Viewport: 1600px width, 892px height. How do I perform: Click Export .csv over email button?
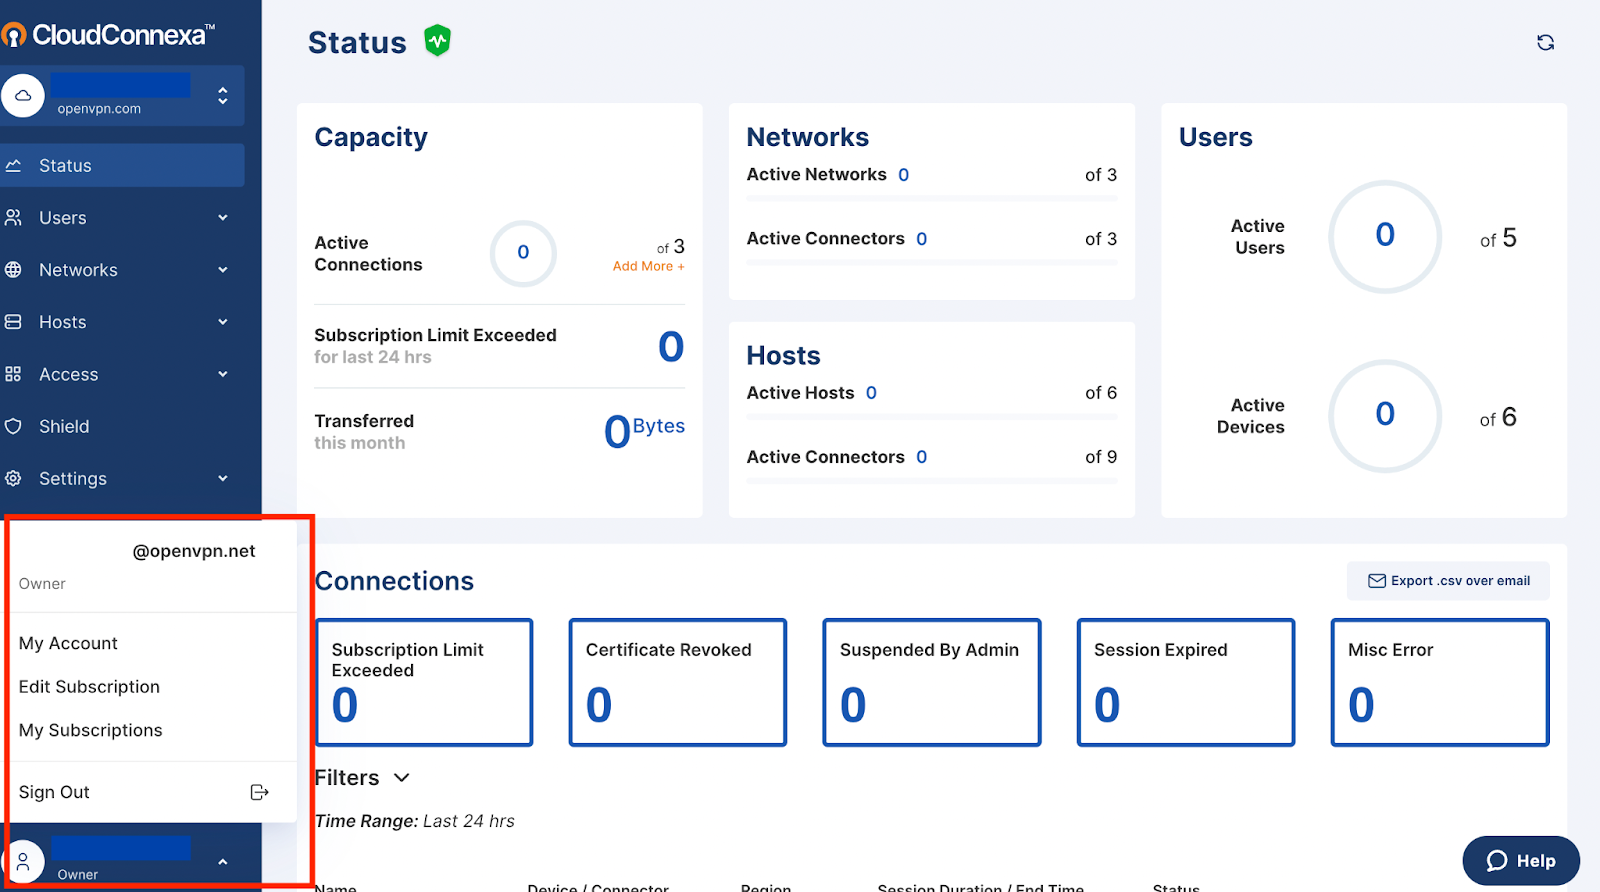point(1448,581)
